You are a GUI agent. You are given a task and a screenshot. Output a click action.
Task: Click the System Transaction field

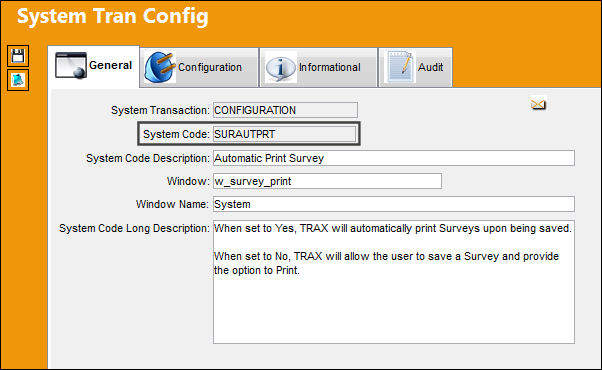pos(285,110)
